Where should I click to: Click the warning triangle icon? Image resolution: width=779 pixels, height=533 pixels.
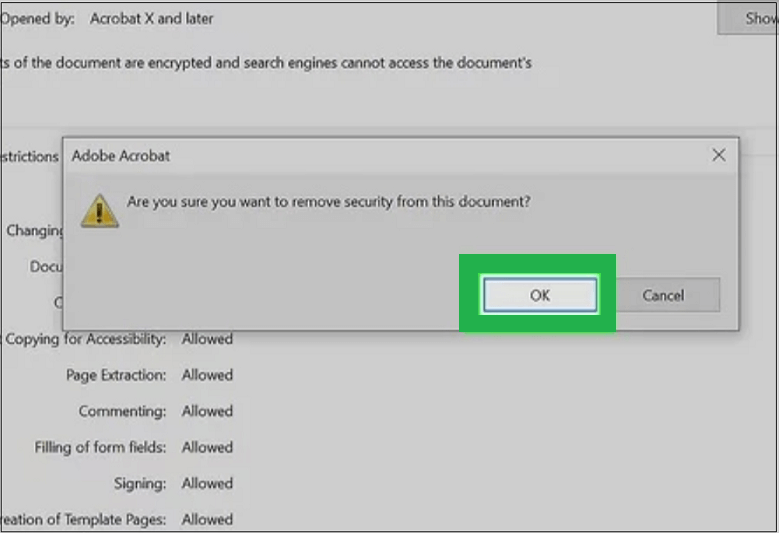pyautogui.click(x=99, y=211)
